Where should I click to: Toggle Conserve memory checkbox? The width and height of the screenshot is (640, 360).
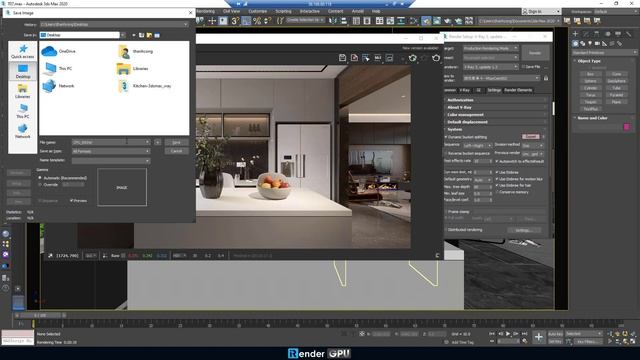pos(512,192)
